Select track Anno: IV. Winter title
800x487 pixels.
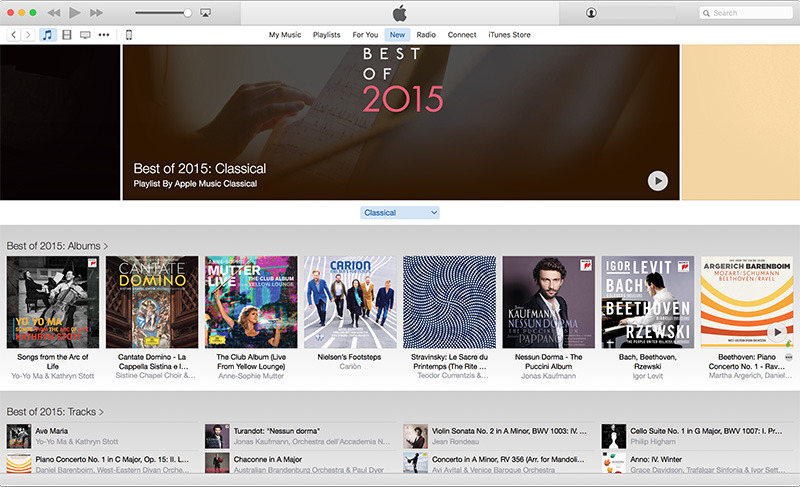(656, 459)
